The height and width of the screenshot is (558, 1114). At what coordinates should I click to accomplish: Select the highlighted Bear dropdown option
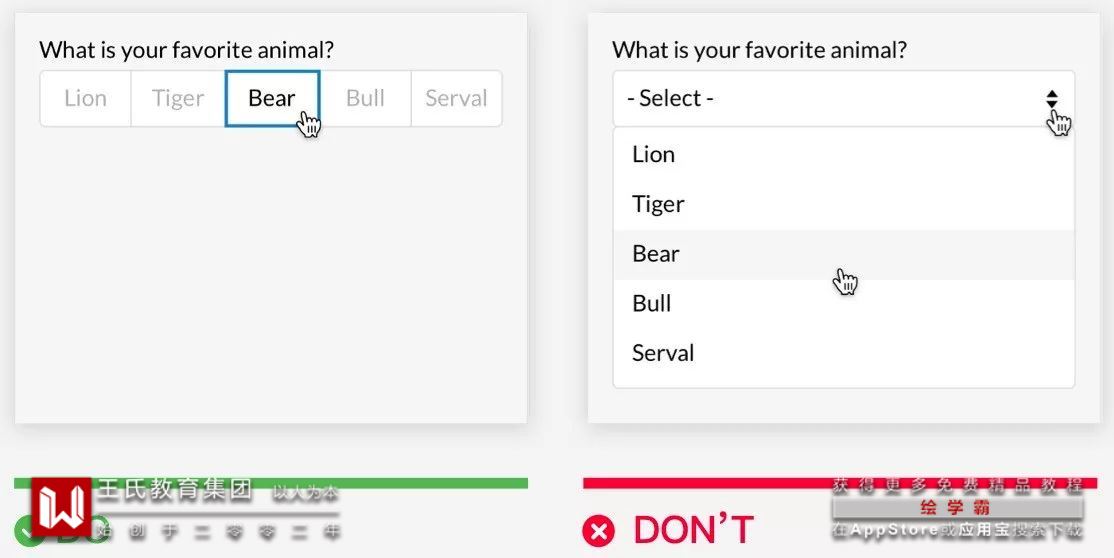656,254
